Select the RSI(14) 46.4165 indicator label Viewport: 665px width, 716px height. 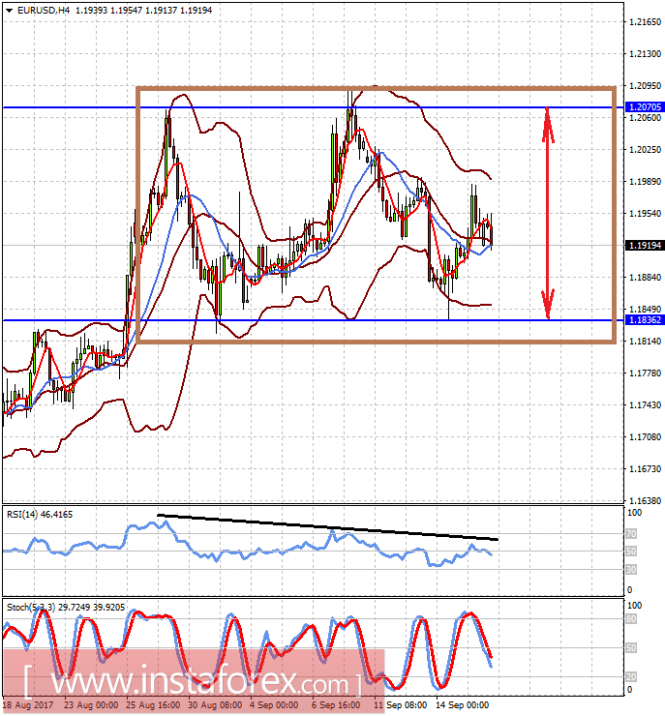pos(40,515)
